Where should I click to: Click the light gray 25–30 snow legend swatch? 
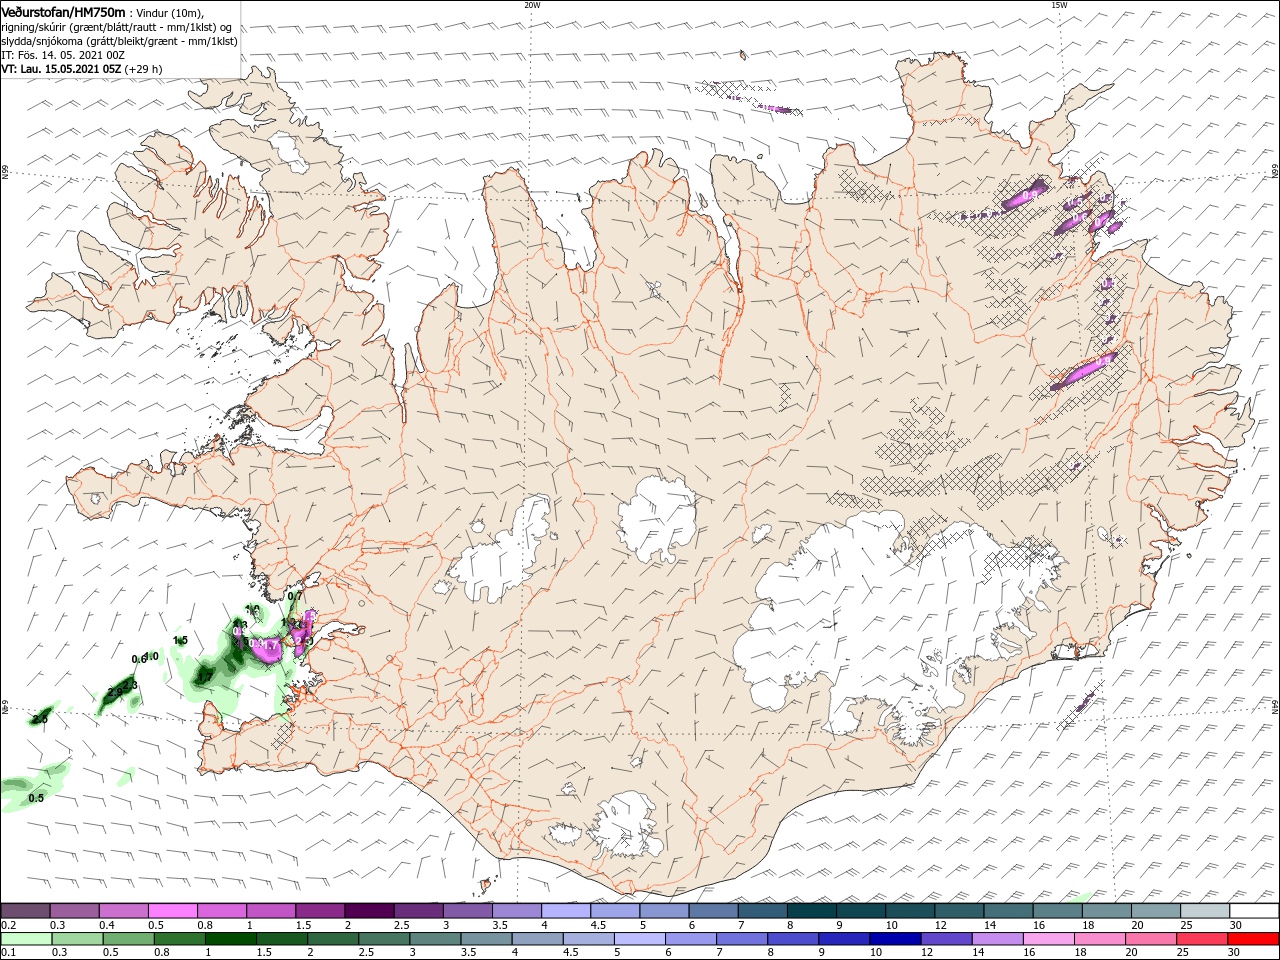point(1205,911)
